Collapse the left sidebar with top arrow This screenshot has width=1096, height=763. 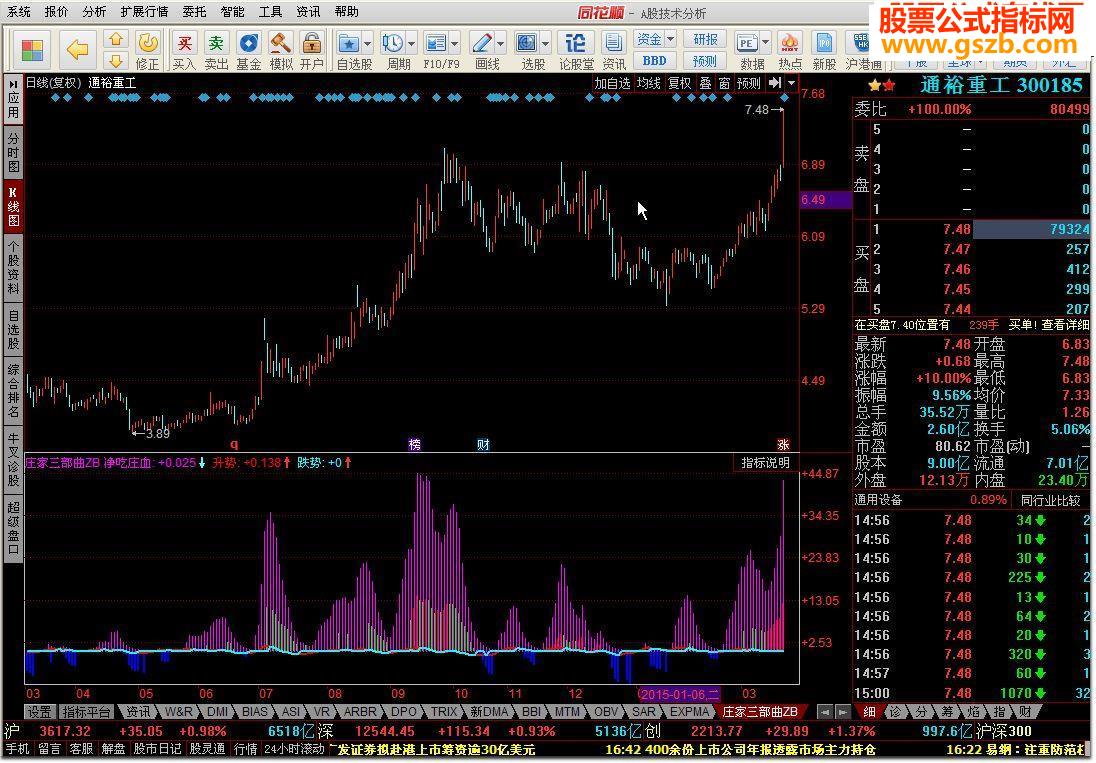(13, 84)
